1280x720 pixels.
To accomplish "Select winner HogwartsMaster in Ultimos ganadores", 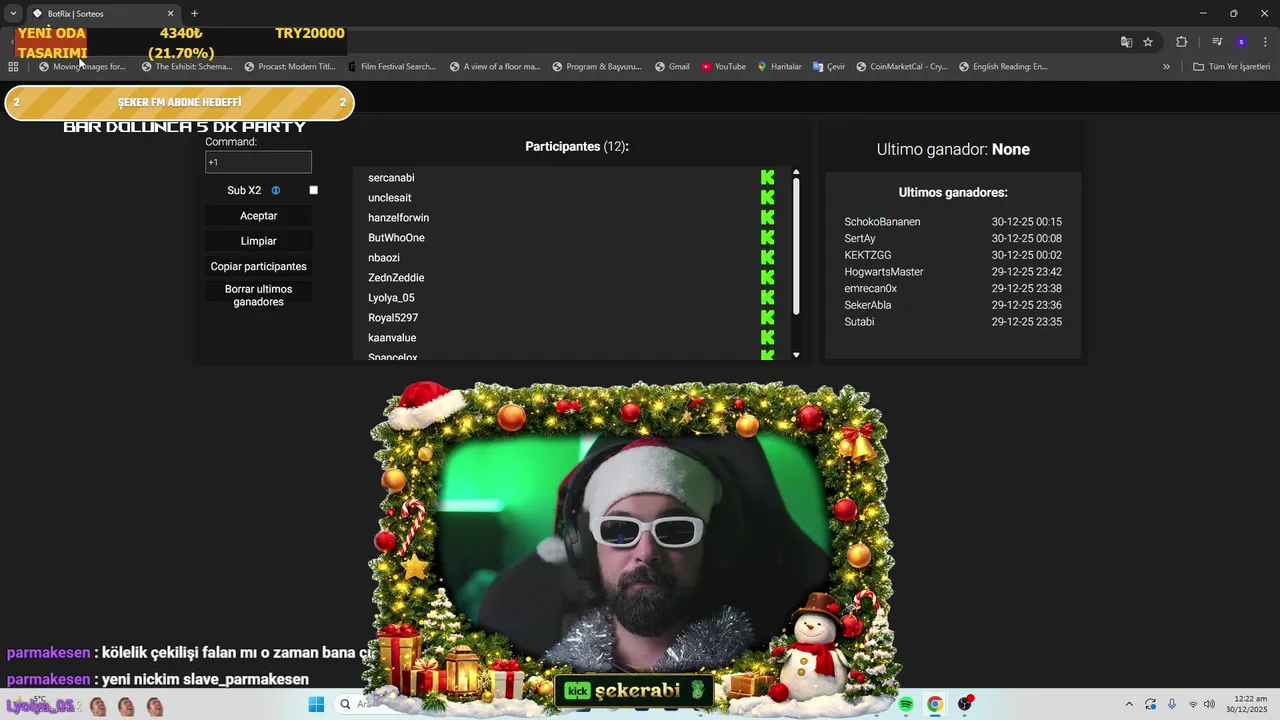I will [884, 272].
